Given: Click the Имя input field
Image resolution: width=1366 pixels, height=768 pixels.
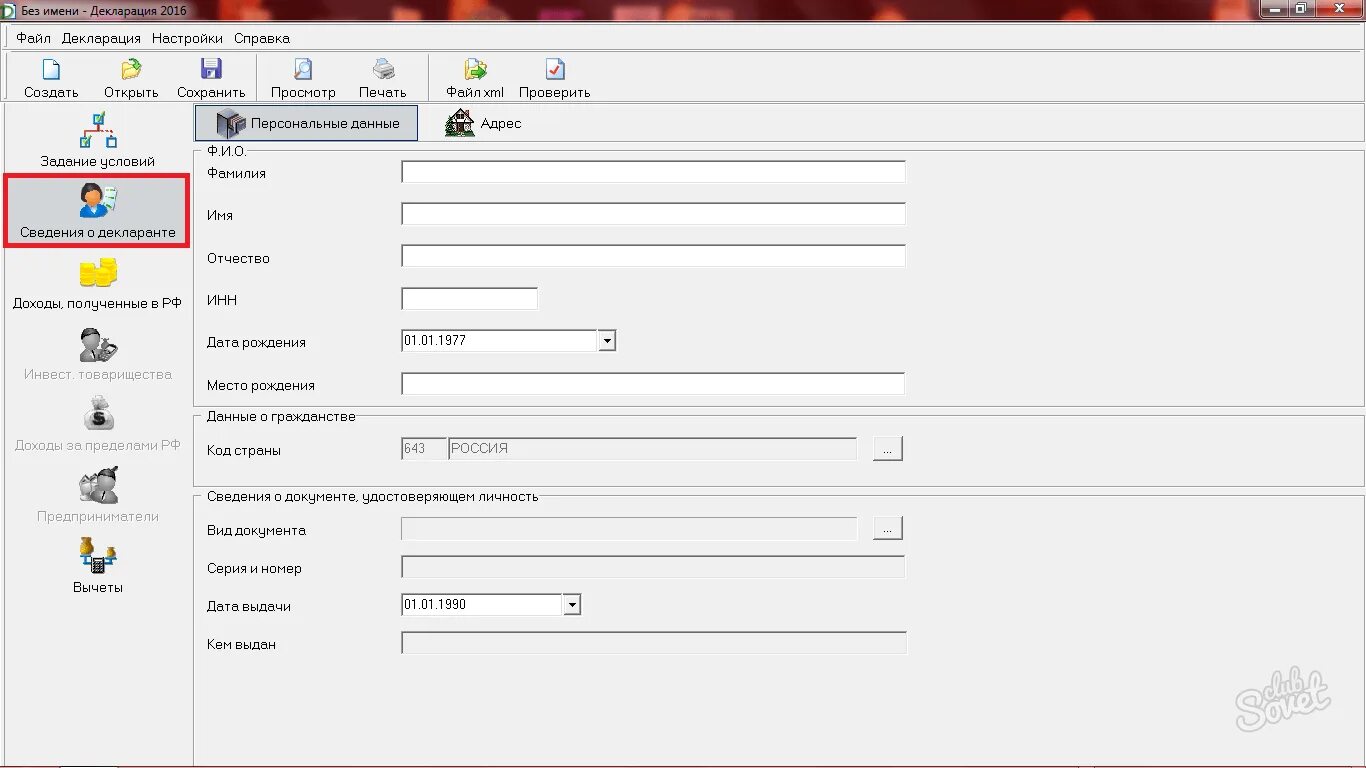Looking at the screenshot, I should [x=653, y=214].
